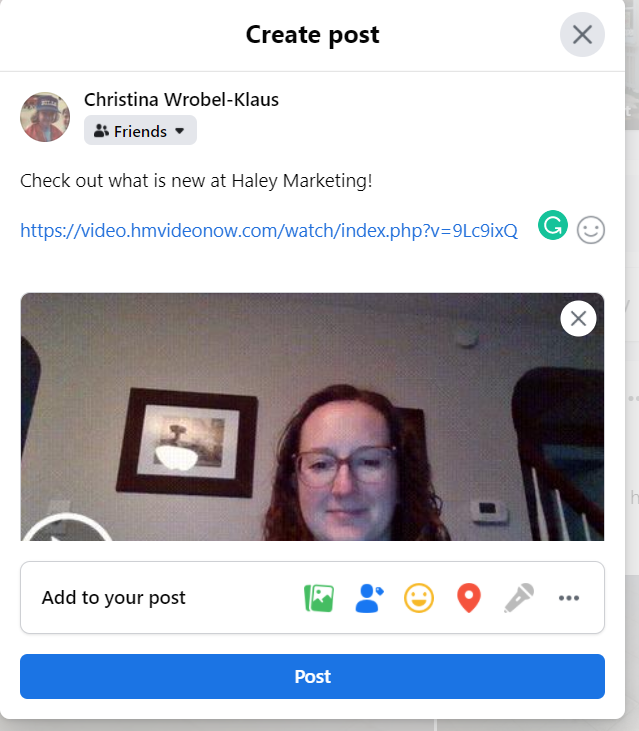Remove the video link preview
Image resolution: width=639 pixels, height=731 pixels.
[578, 319]
